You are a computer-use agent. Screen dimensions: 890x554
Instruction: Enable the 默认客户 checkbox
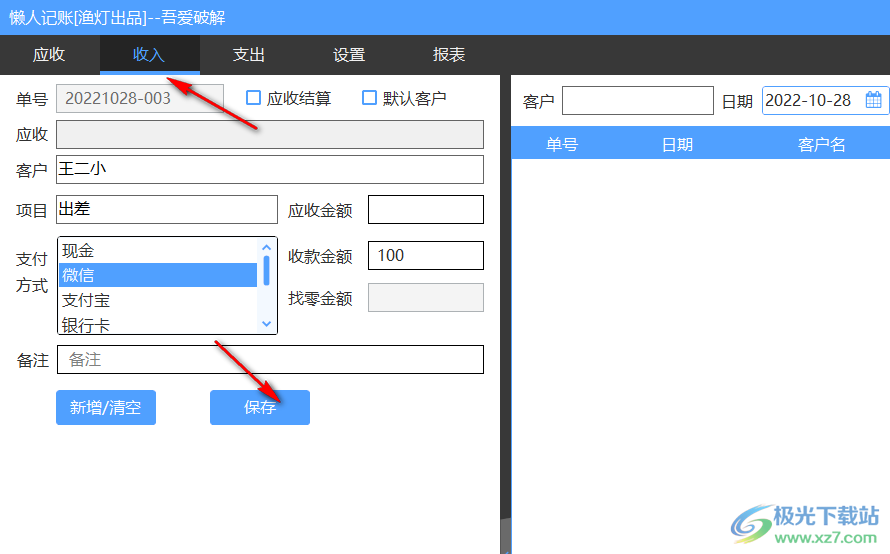pos(369,98)
